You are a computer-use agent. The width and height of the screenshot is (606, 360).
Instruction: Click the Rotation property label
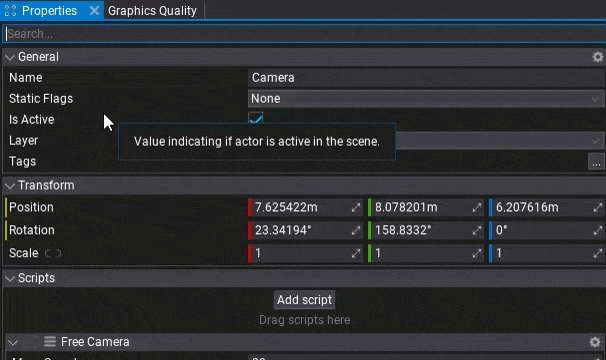[x=32, y=230]
